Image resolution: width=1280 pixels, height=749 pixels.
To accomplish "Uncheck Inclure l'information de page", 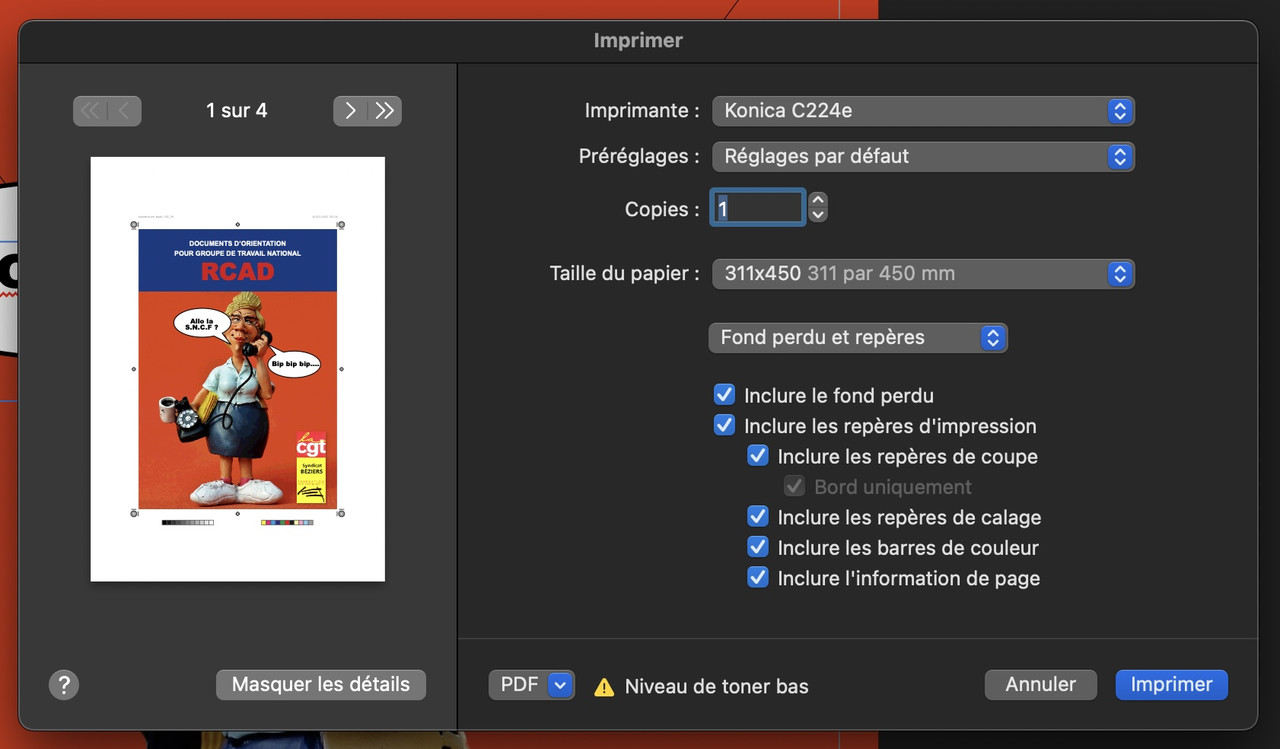I will (758, 577).
